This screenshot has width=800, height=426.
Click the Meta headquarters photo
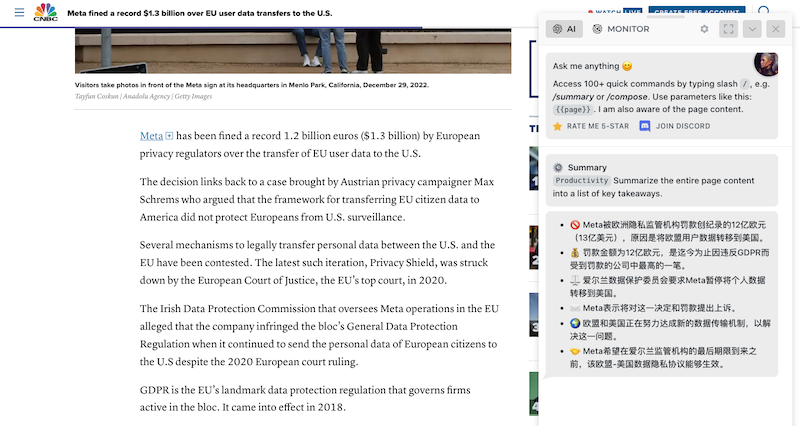[x=293, y=51]
